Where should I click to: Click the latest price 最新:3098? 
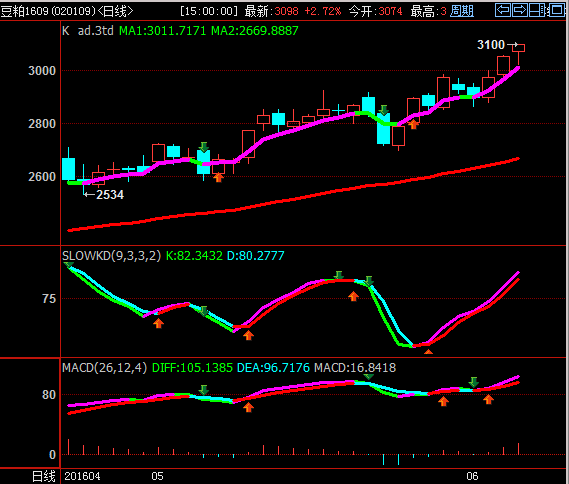click(271, 11)
